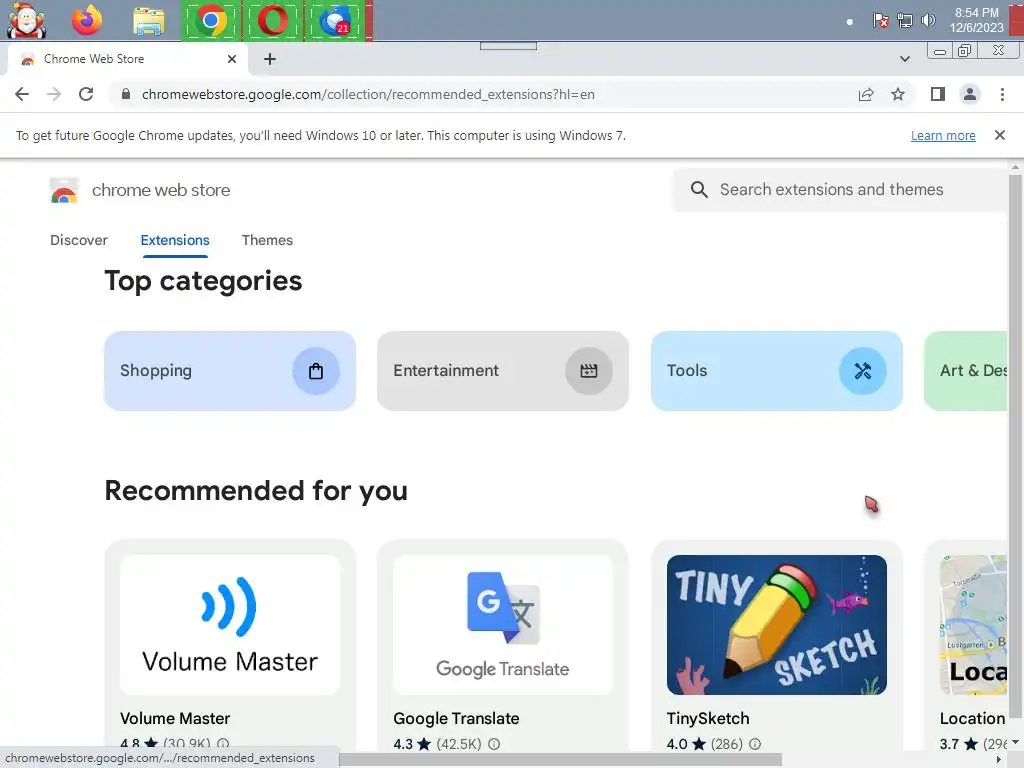Image resolution: width=1024 pixels, height=768 pixels.
Task: Open the Art & Design category
Action: pos(966,371)
